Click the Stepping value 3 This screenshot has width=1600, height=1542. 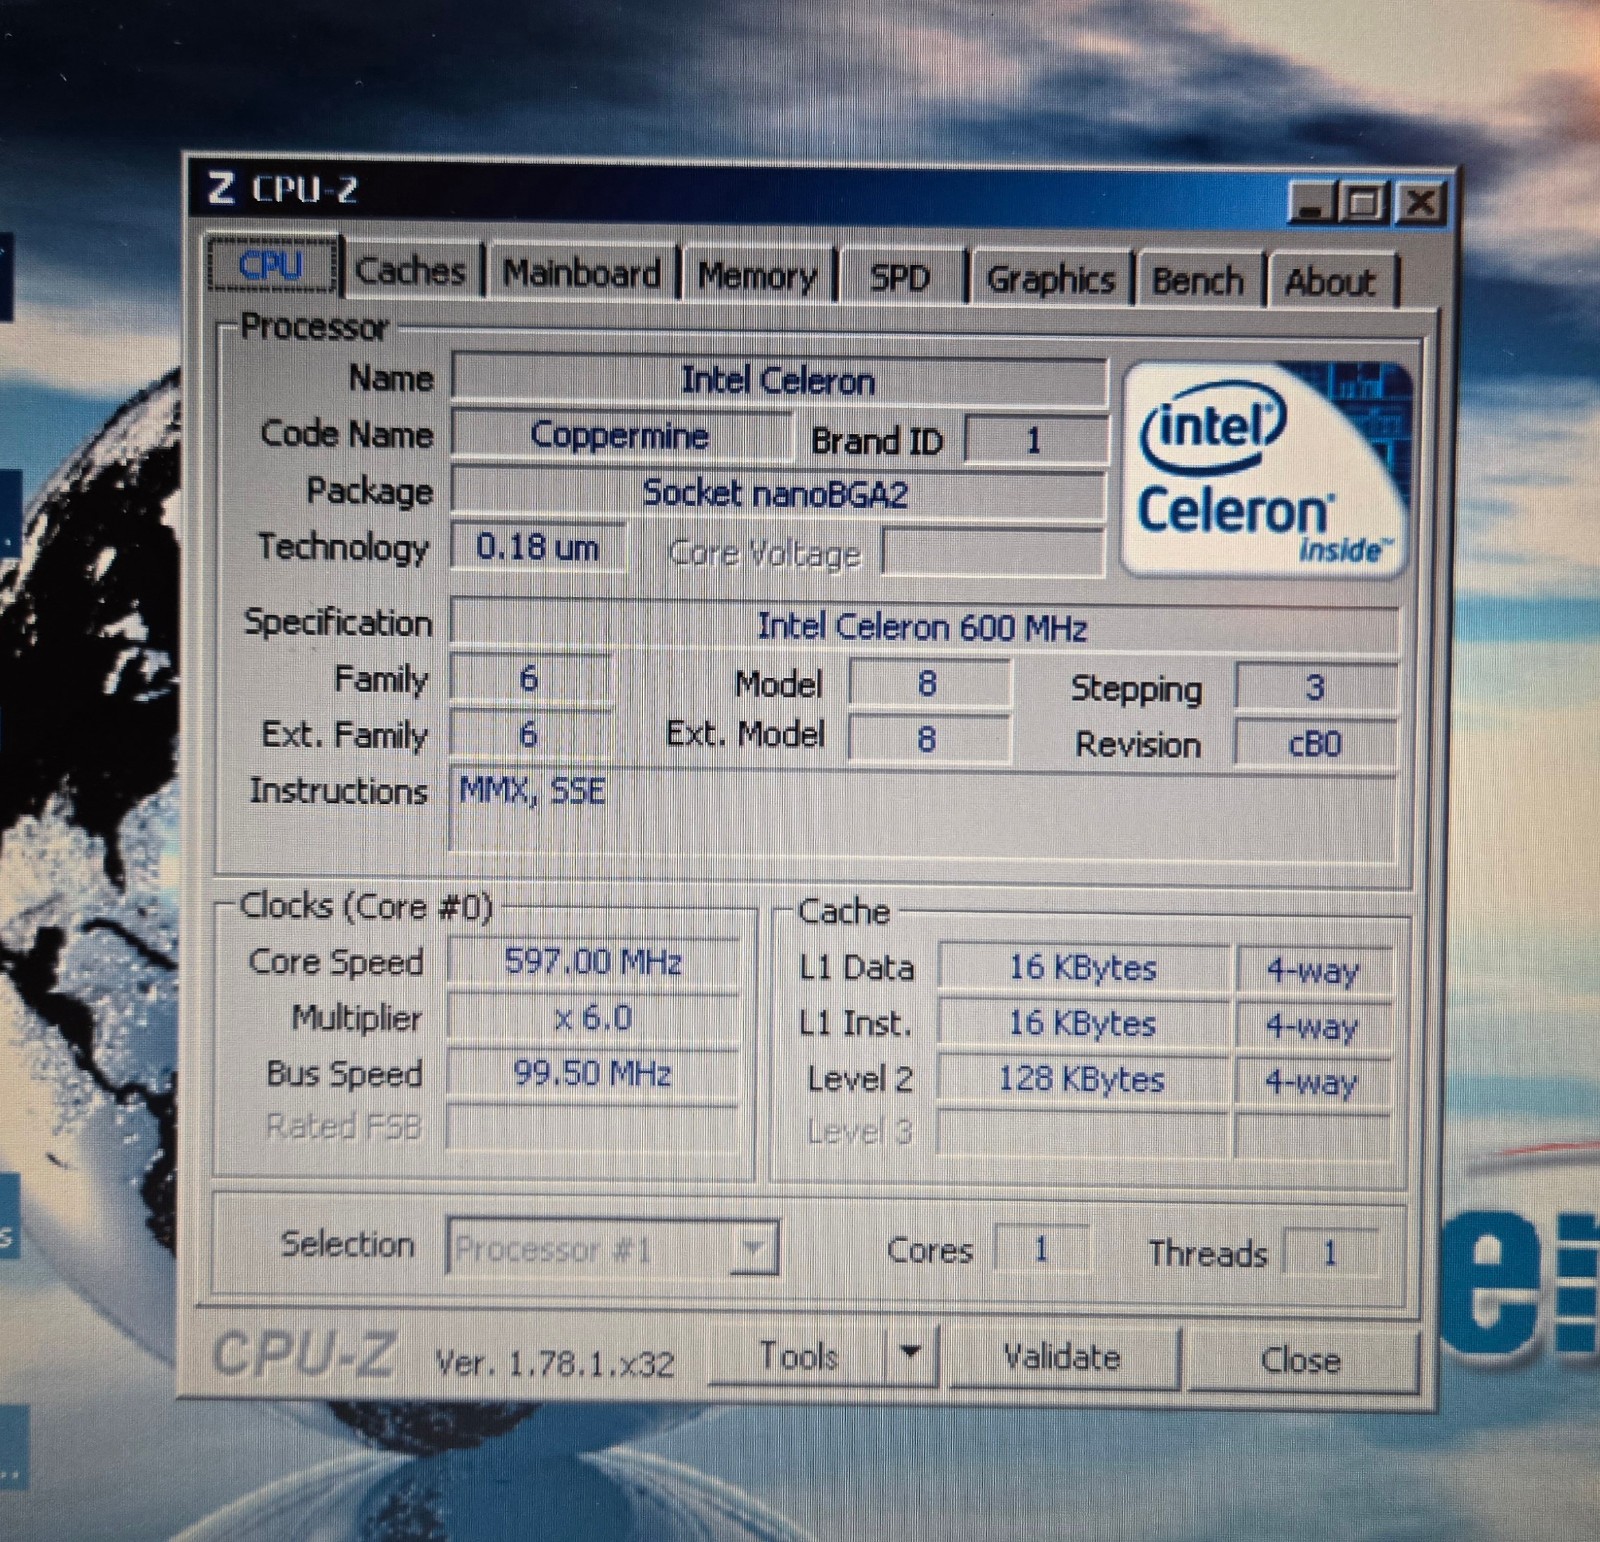point(1314,687)
